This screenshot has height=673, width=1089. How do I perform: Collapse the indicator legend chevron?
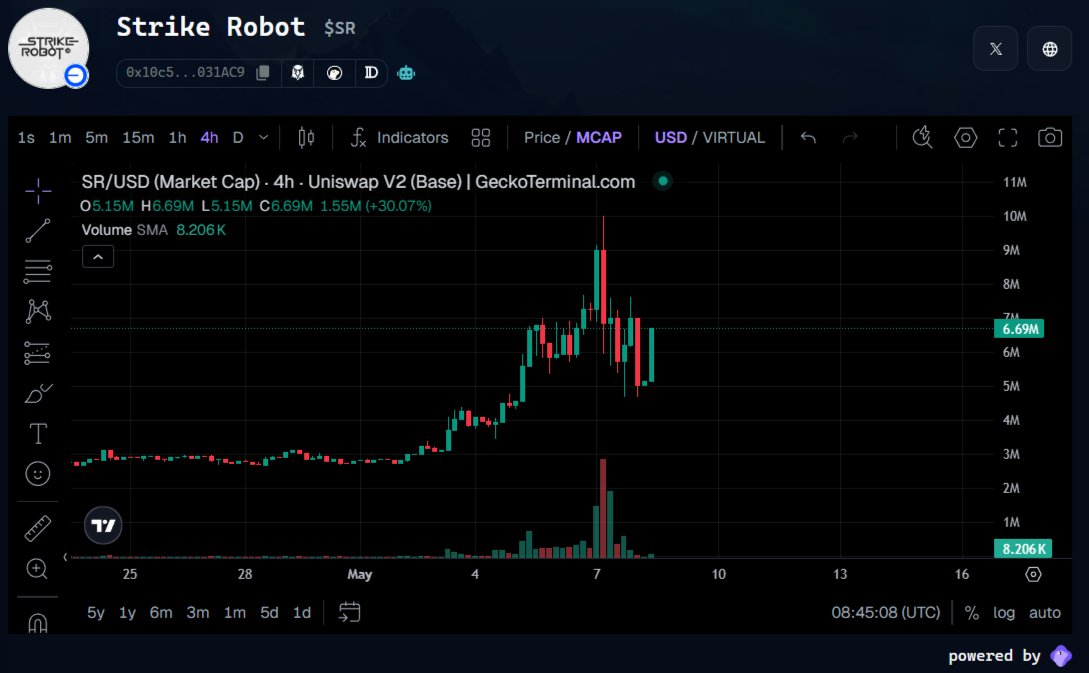tap(98, 257)
